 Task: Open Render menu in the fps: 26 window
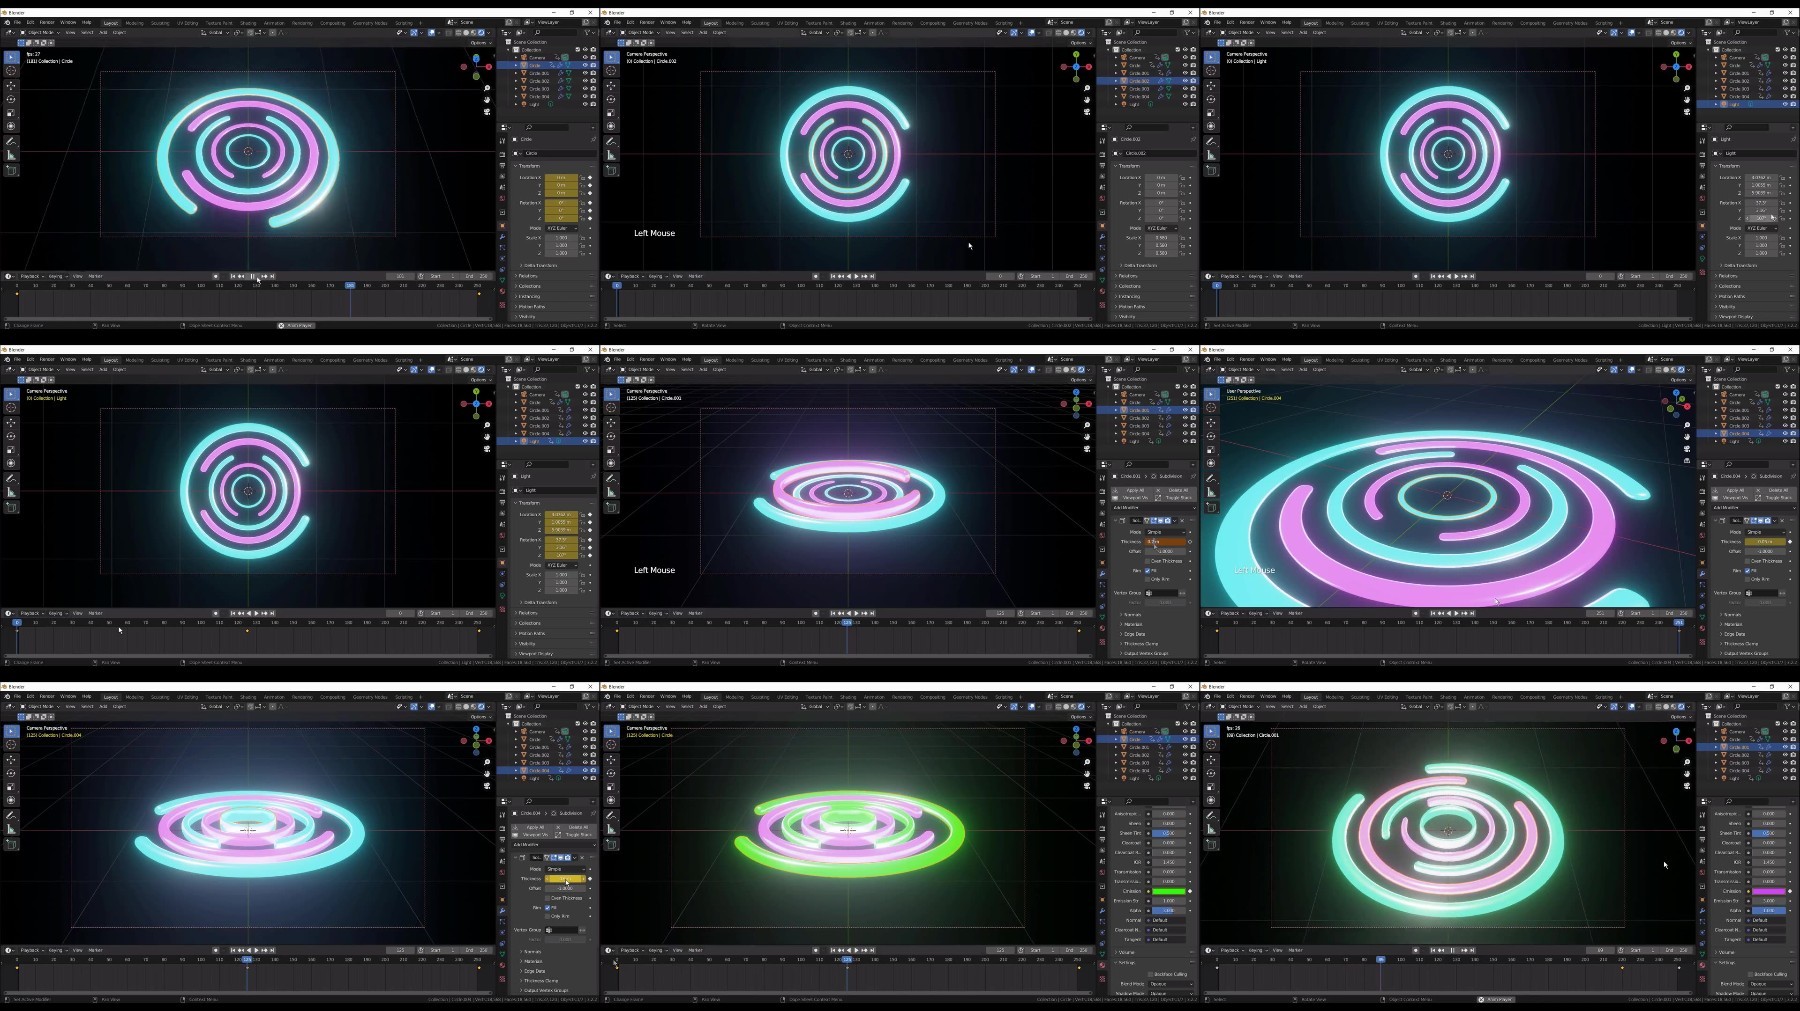1247,696
